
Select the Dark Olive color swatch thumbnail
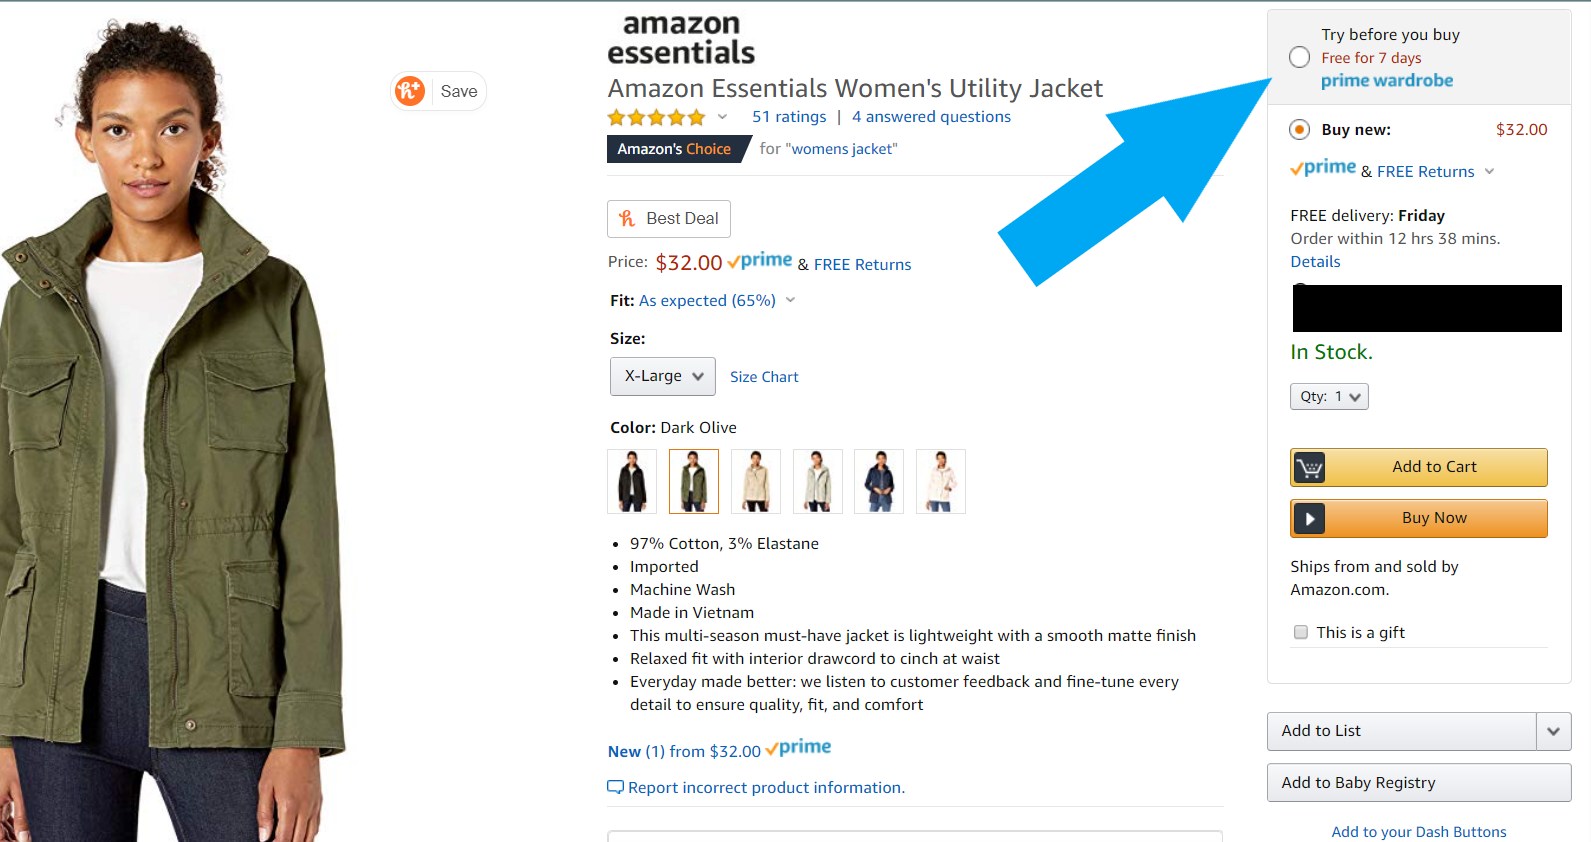(x=693, y=481)
